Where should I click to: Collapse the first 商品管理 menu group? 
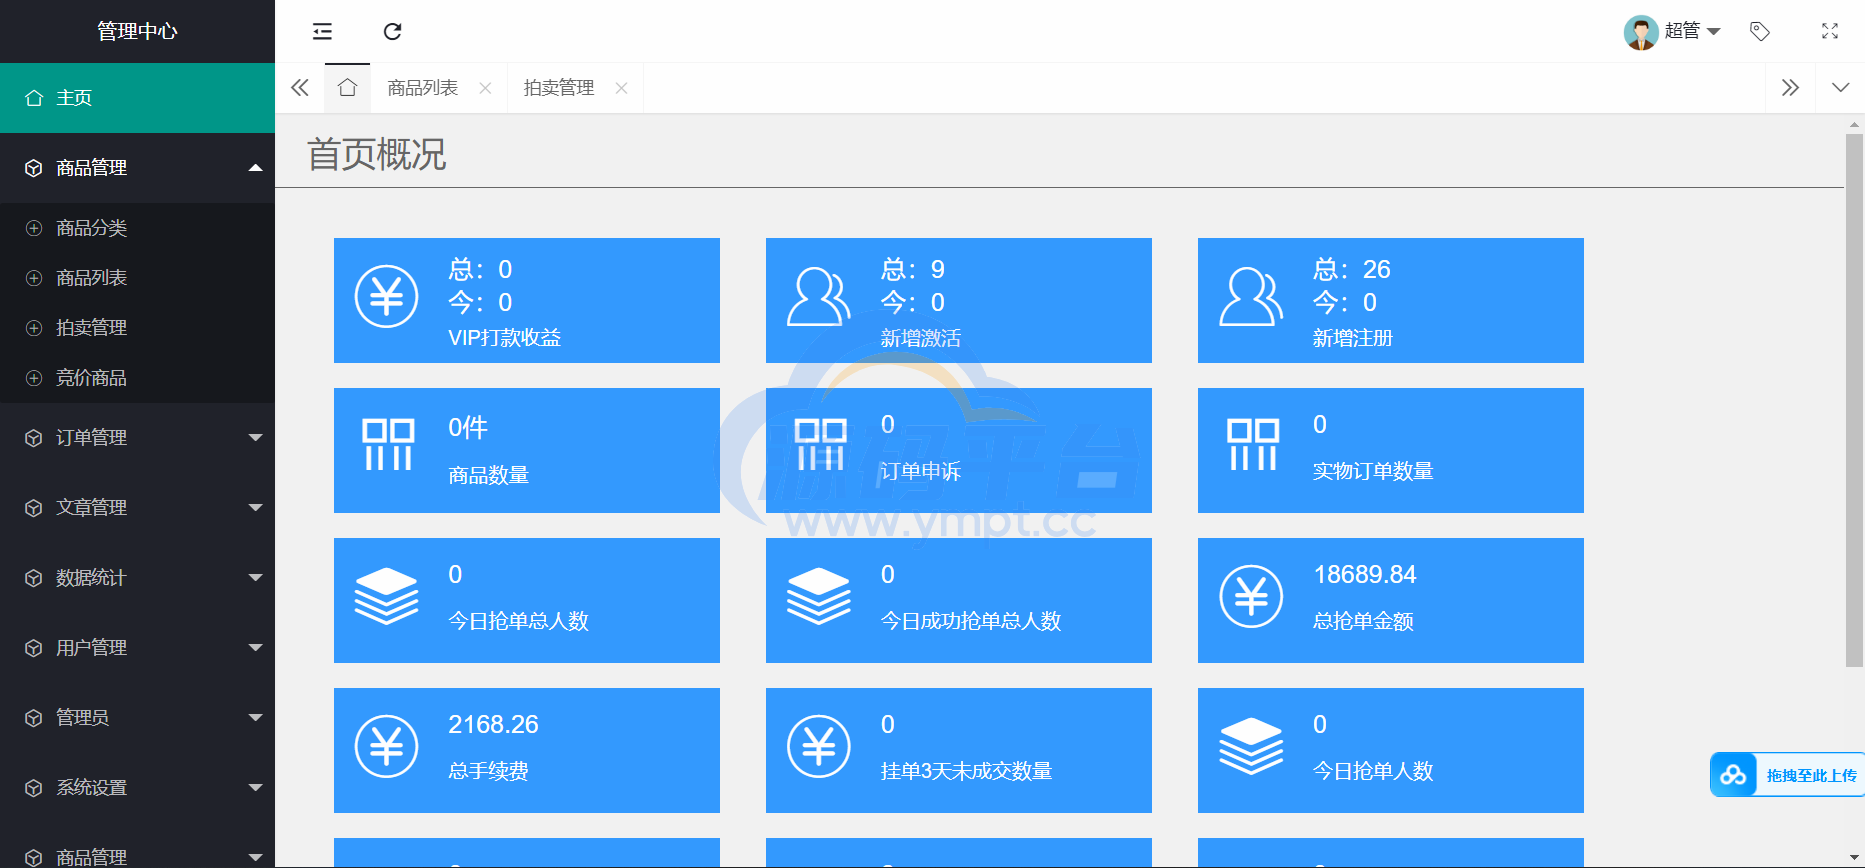137,168
